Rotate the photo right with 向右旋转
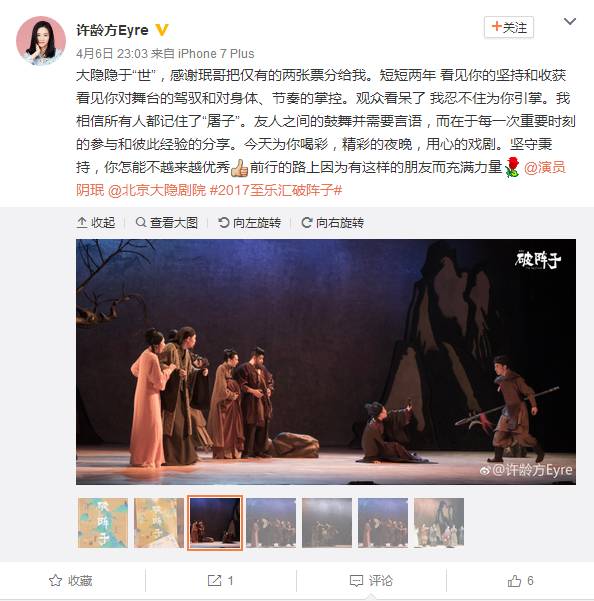 point(333,223)
